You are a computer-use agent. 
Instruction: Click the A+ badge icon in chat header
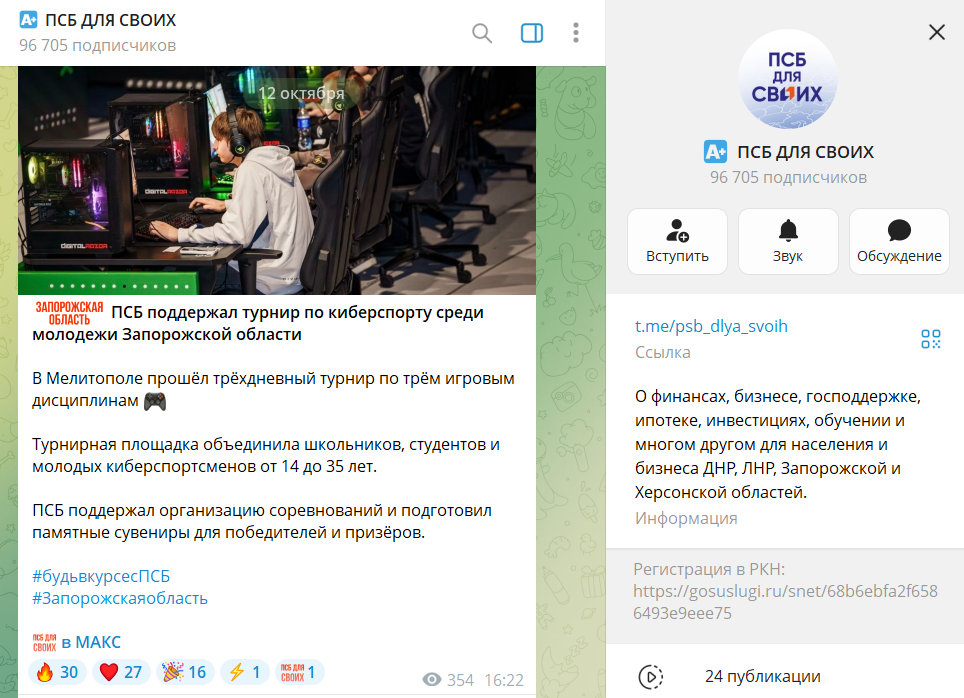tap(28, 20)
